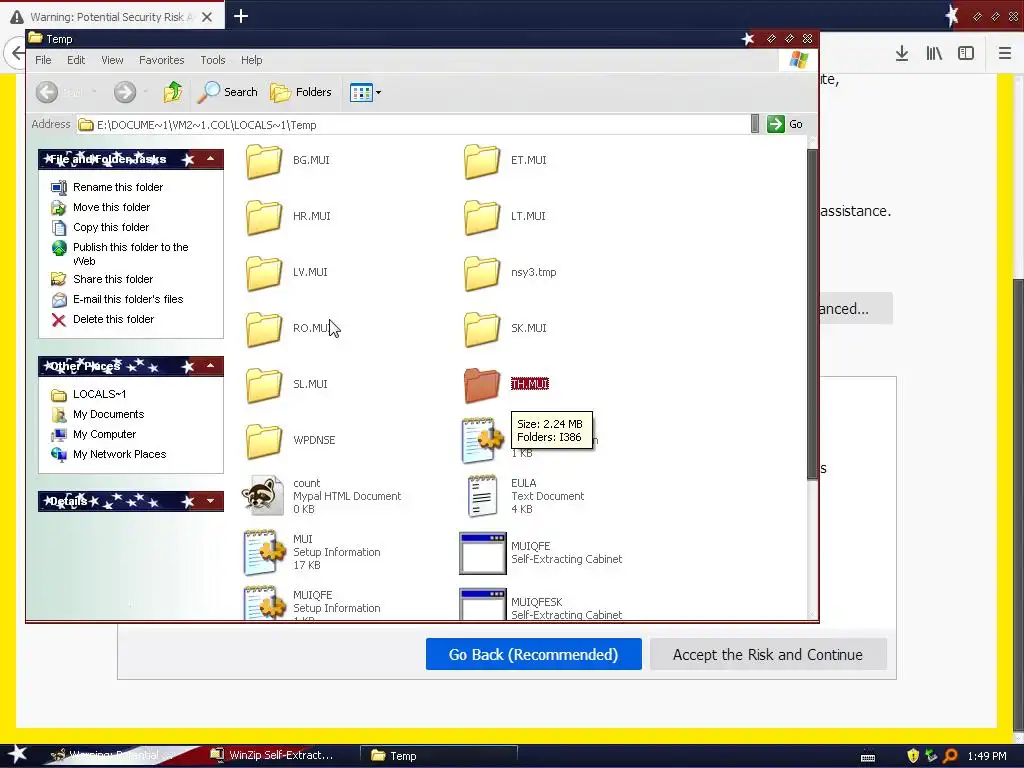Expand the Details panel

click(x=210, y=501)
